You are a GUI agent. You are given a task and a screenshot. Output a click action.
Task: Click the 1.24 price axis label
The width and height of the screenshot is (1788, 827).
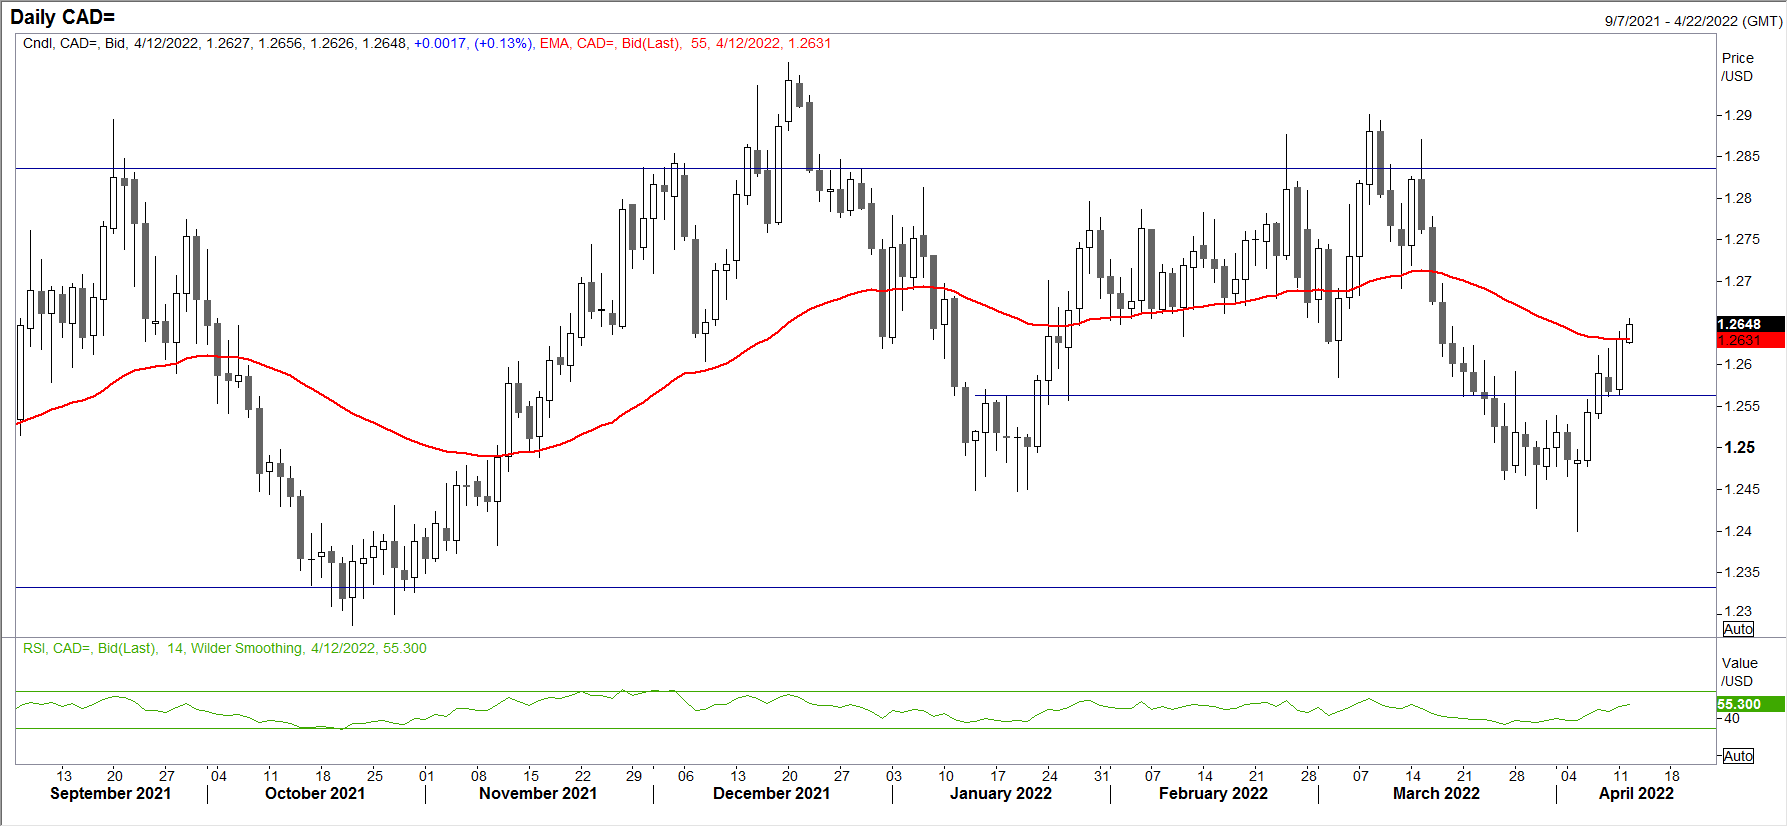[x=1739, y=531]
